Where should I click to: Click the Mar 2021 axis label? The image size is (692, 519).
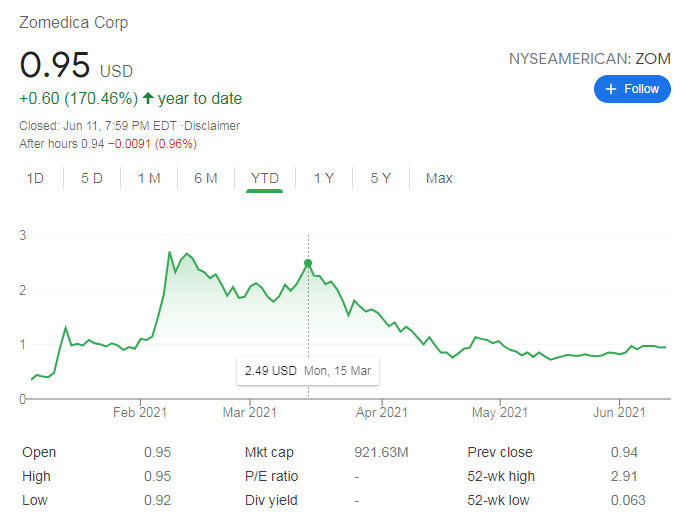coord(249,412)
